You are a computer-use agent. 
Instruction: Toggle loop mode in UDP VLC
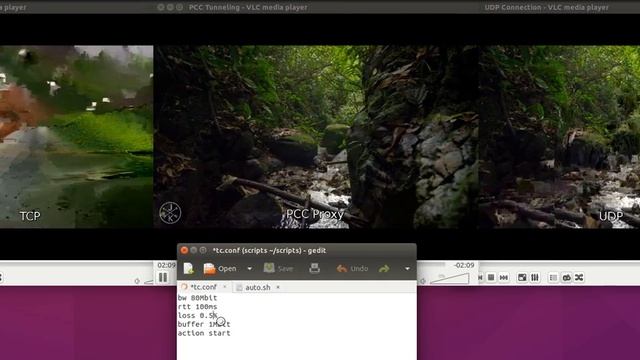click(x=566, y=278)
